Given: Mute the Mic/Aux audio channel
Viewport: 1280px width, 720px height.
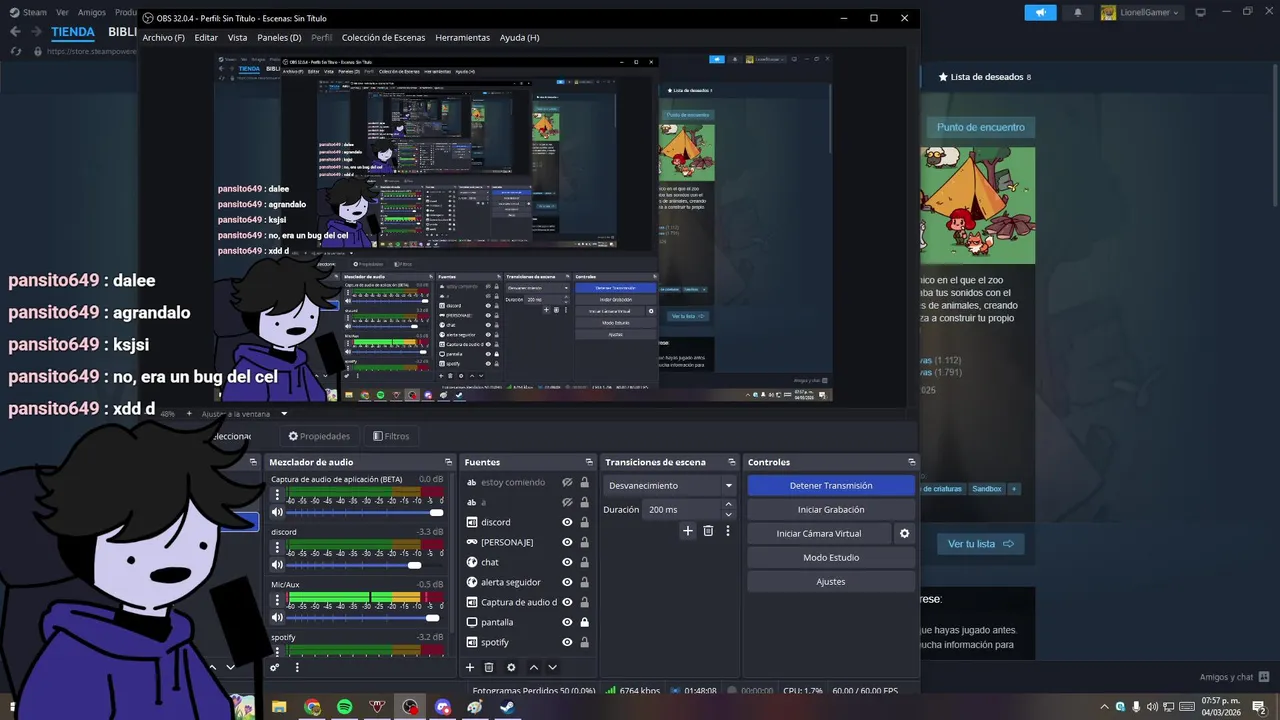Looking at the screenshot, I should 278,617.
